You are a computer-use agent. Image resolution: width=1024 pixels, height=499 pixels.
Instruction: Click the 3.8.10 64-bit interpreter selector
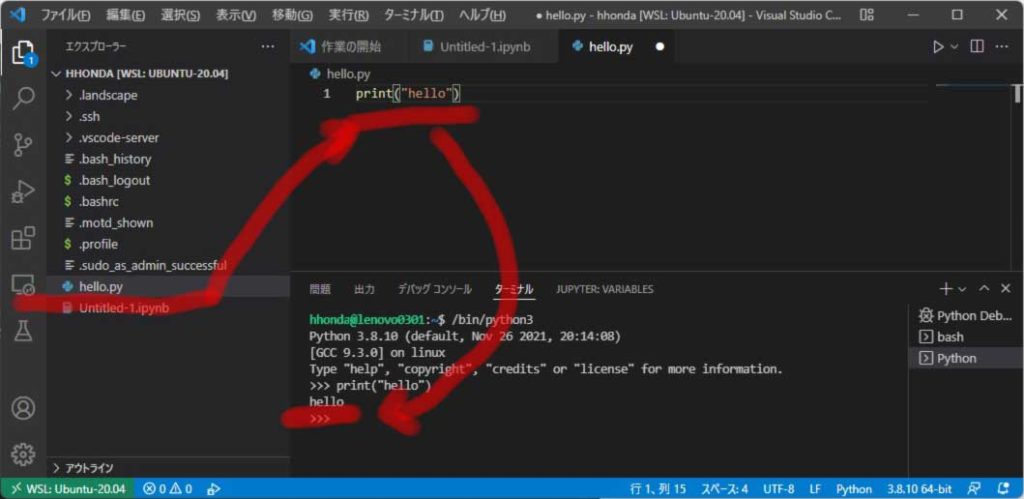pyautogui.click(x=921, y=489)
